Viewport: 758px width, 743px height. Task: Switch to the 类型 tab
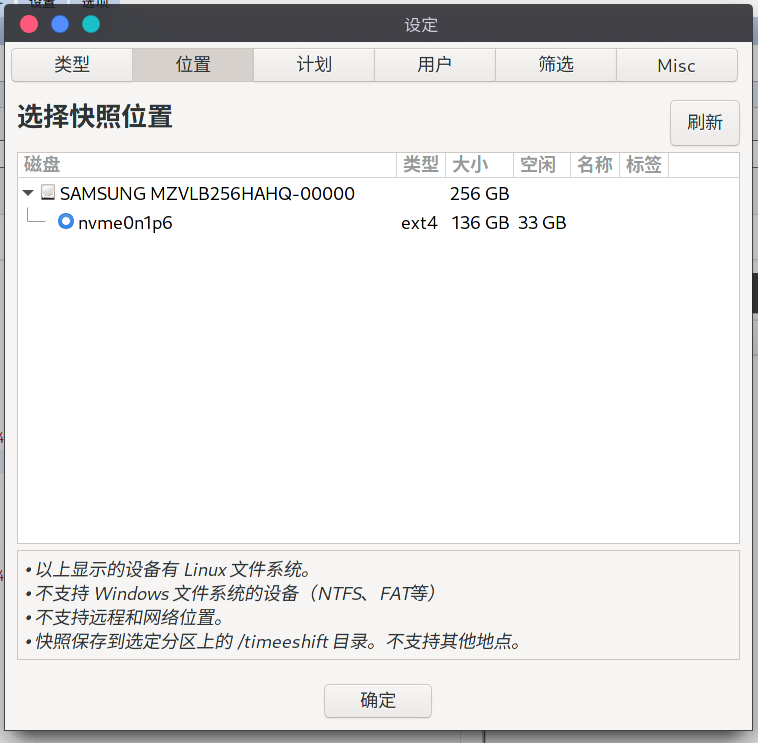coord(72,65)
